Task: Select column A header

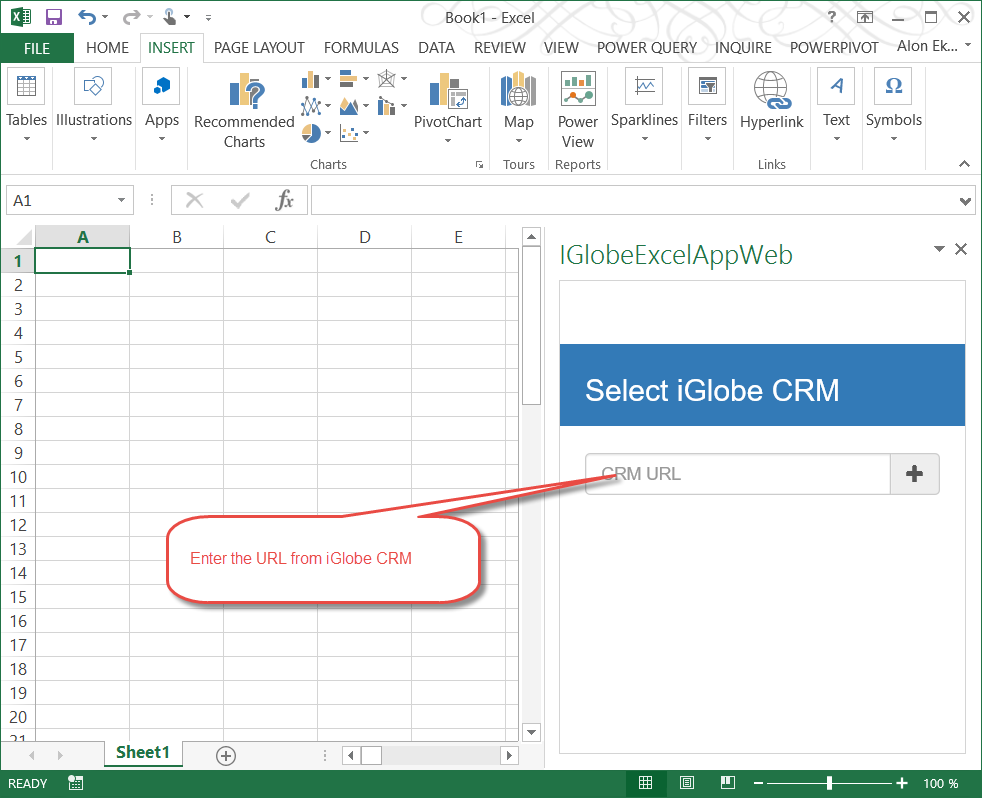Action: 83,237
